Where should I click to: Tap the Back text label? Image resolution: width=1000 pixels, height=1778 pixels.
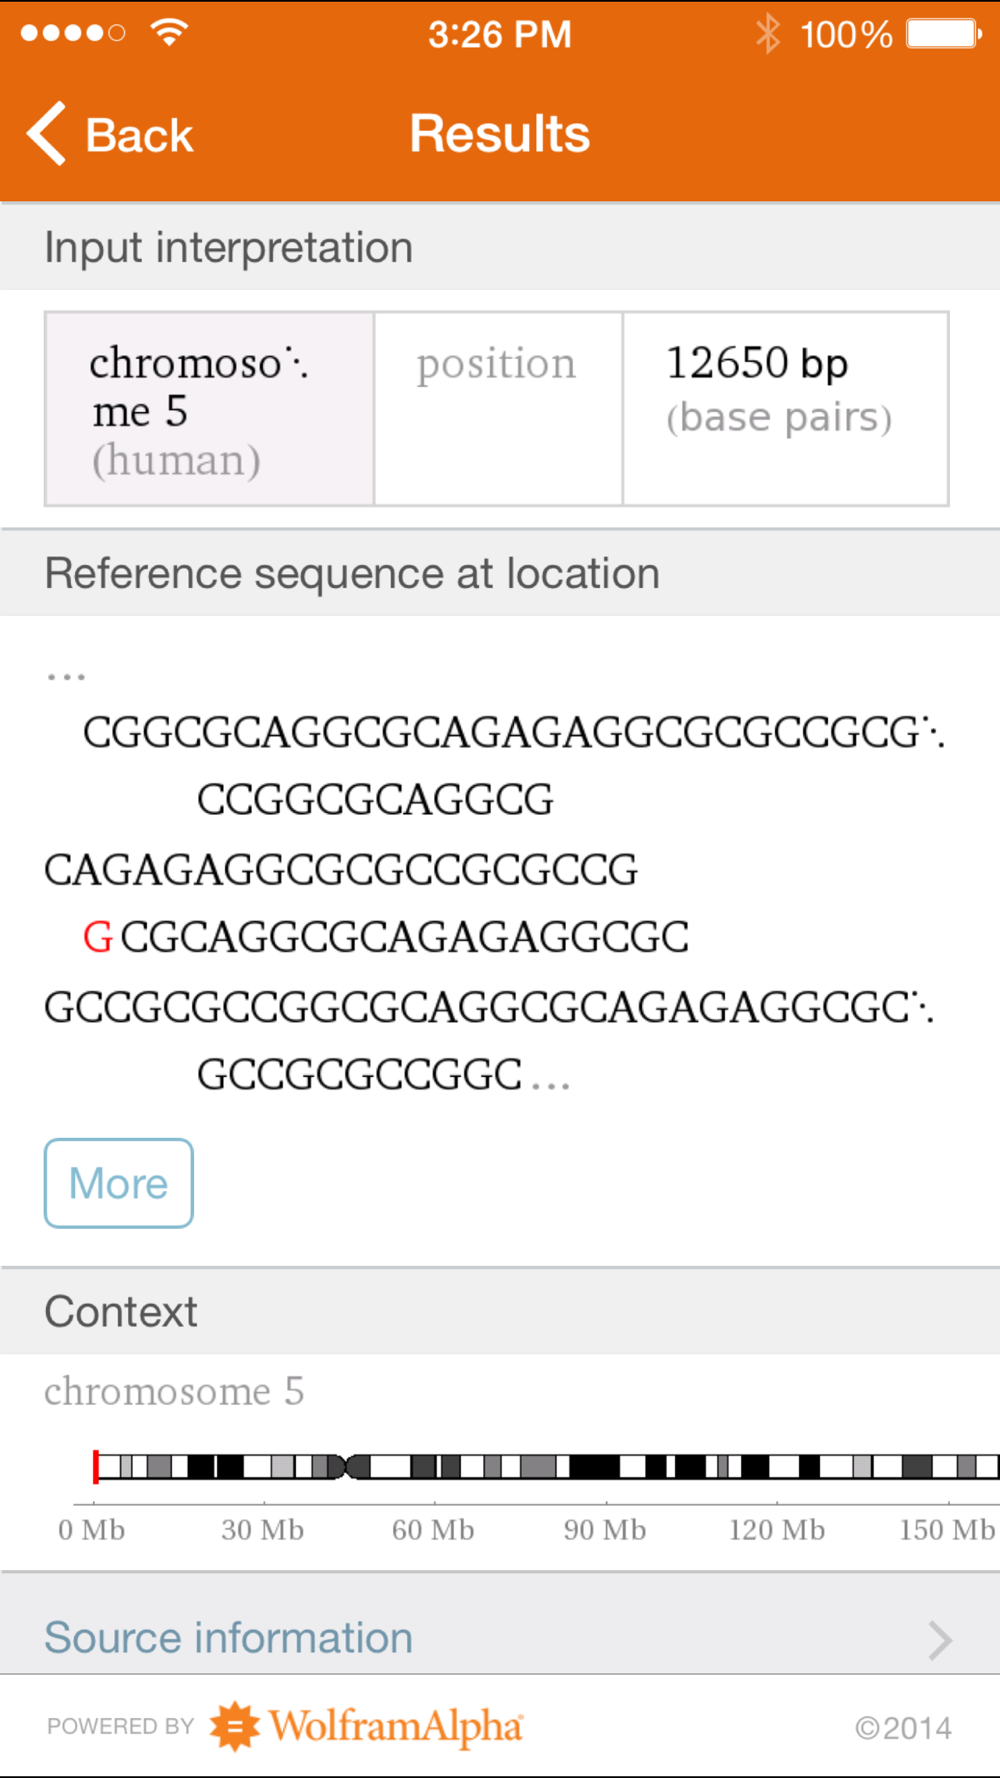coord(139,136)
